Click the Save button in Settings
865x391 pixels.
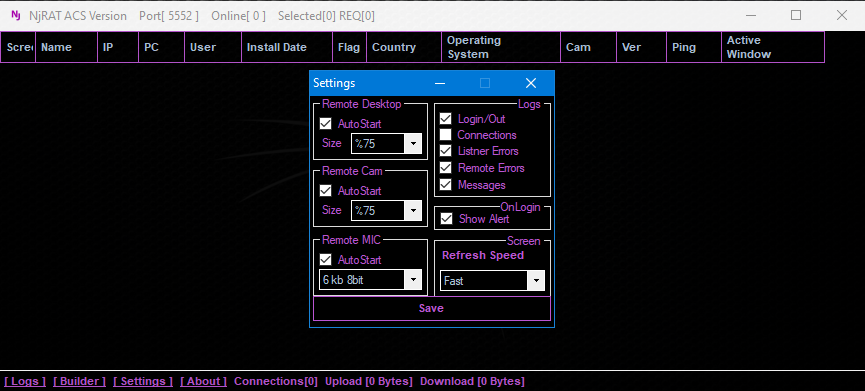(431, 308)
